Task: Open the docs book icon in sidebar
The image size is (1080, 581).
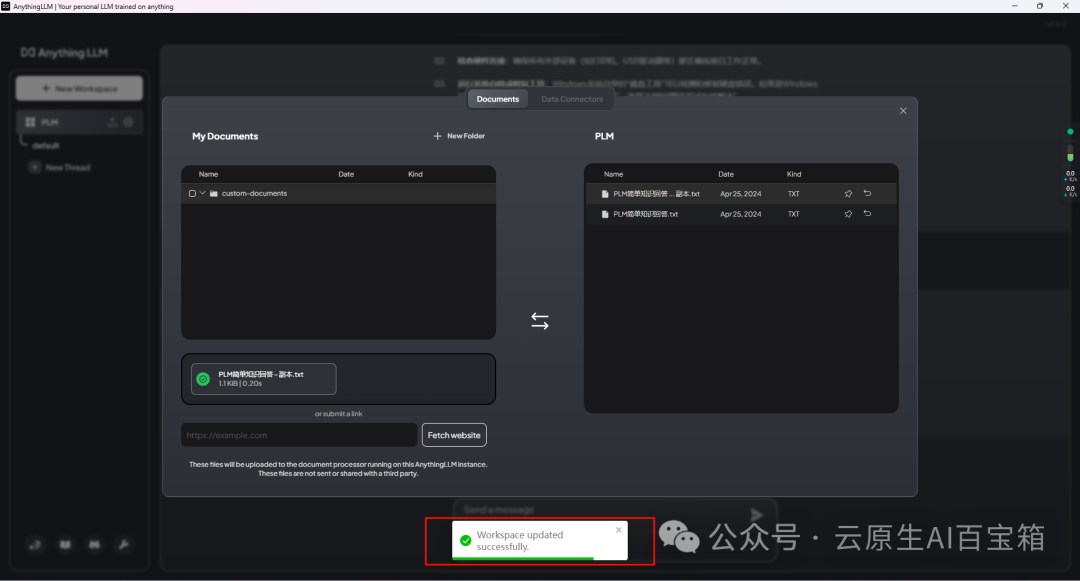Action: 65,545
